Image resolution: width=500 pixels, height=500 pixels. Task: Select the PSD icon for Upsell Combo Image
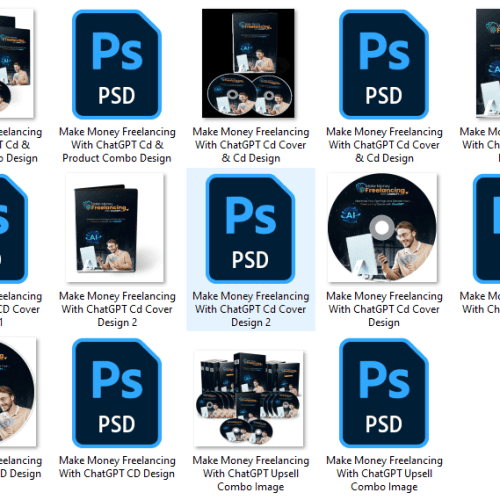pos(384,393)
